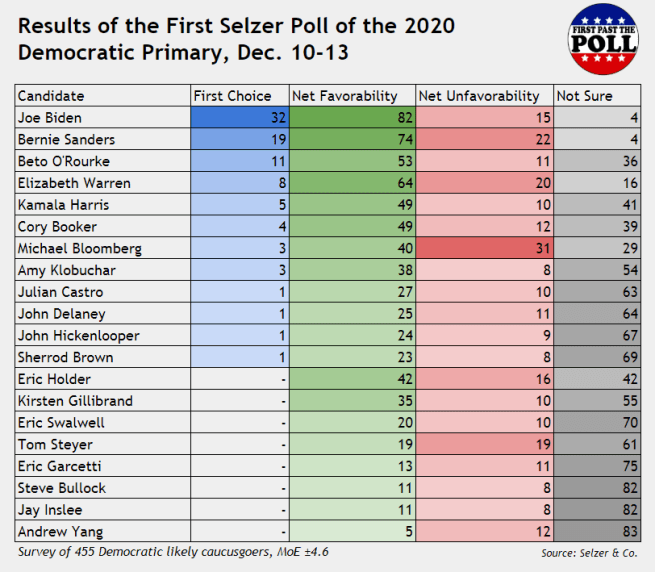Select Biden's green Net Favorability cell 82
655x572 pixels.
(350, 118)
